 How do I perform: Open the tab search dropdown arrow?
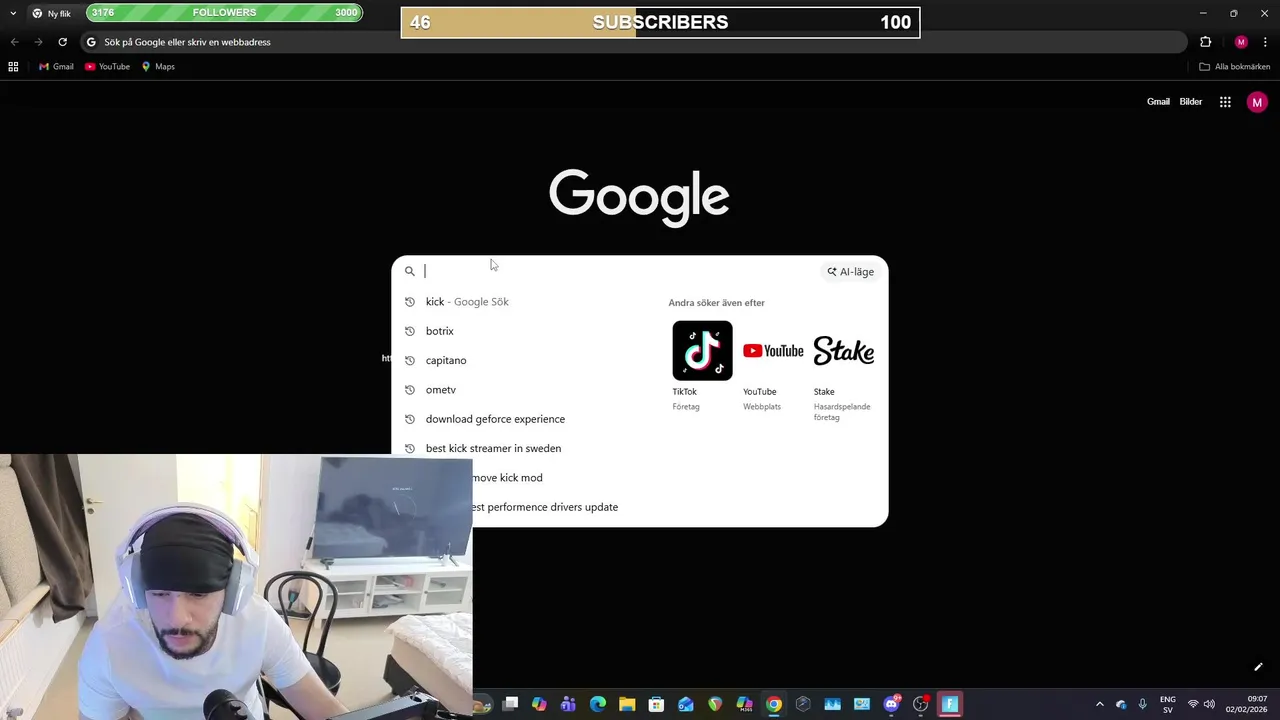click(13, 13)
